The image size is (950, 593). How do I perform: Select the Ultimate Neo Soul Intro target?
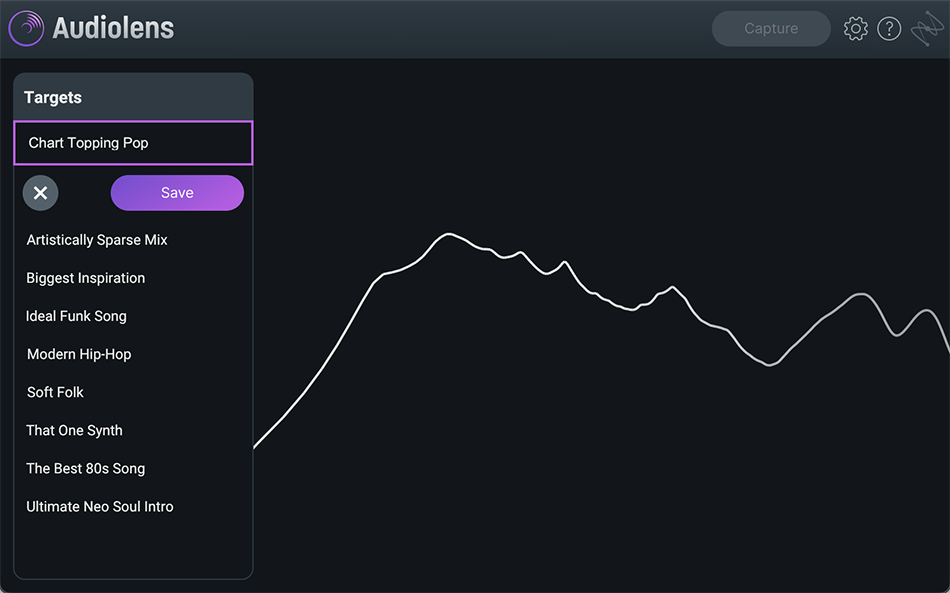pyautogui.click(x=100, y=506)
